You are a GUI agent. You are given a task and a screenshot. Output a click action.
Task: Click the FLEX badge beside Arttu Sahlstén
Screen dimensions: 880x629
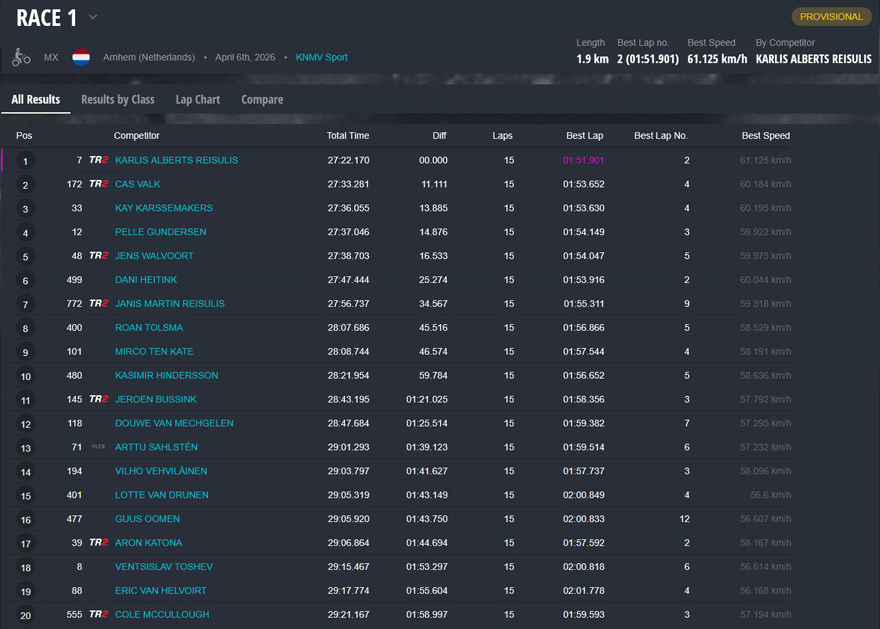point(98,447)
